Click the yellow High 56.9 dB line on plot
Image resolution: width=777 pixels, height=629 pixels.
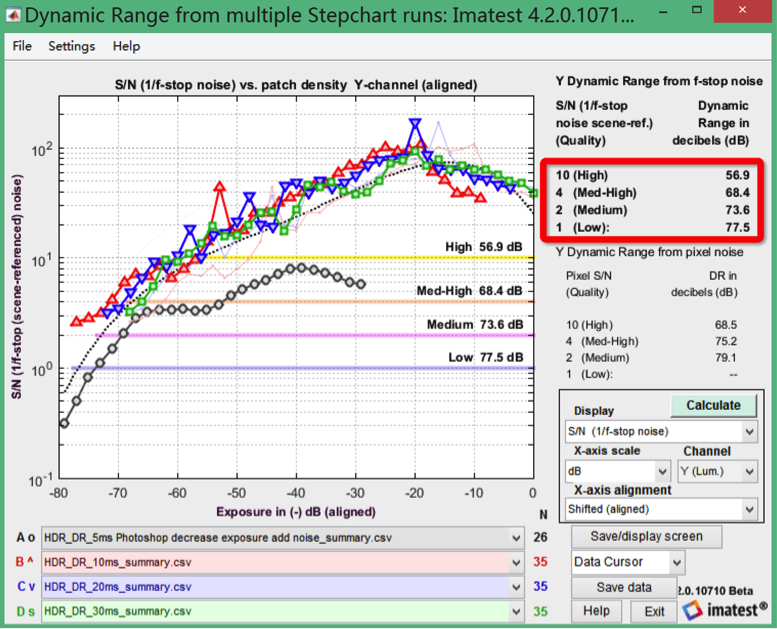coord(300,258)
